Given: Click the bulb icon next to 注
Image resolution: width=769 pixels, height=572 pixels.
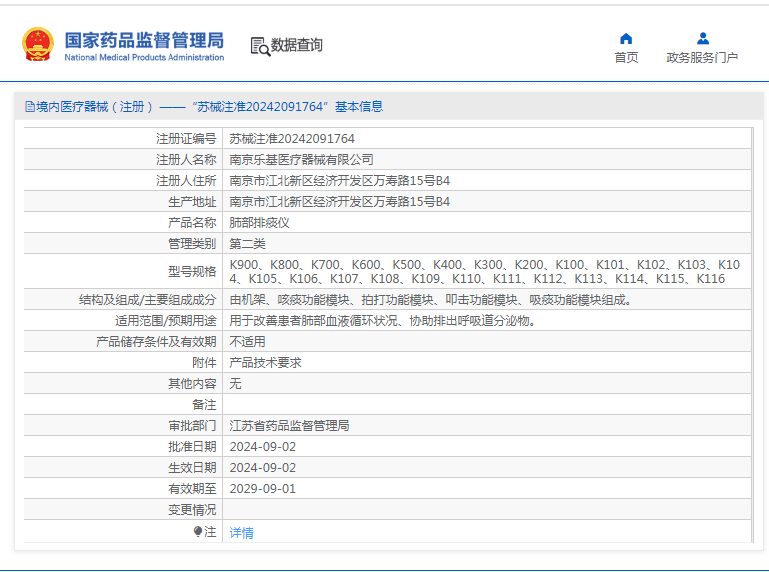Looking at the screenshot, I should (x=198, y=531).
